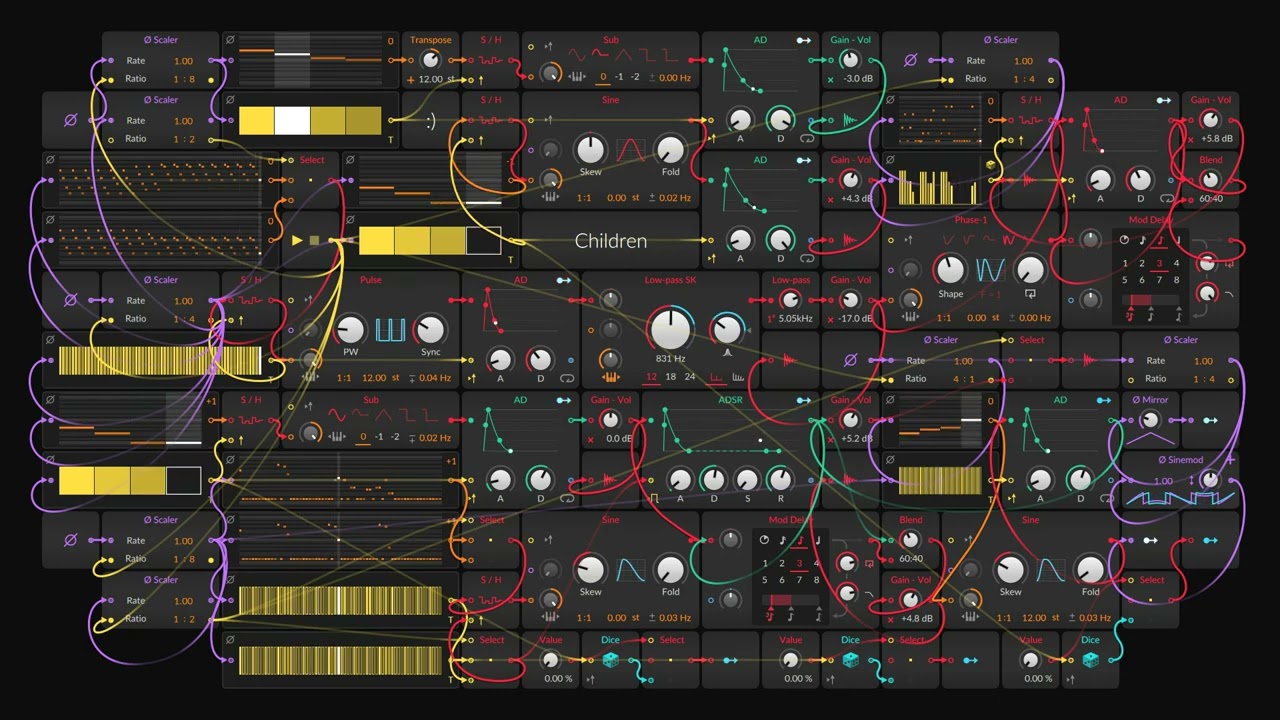Adjust the first bottom Value knob
This screenshot has width=1280, height=720.
550,660
